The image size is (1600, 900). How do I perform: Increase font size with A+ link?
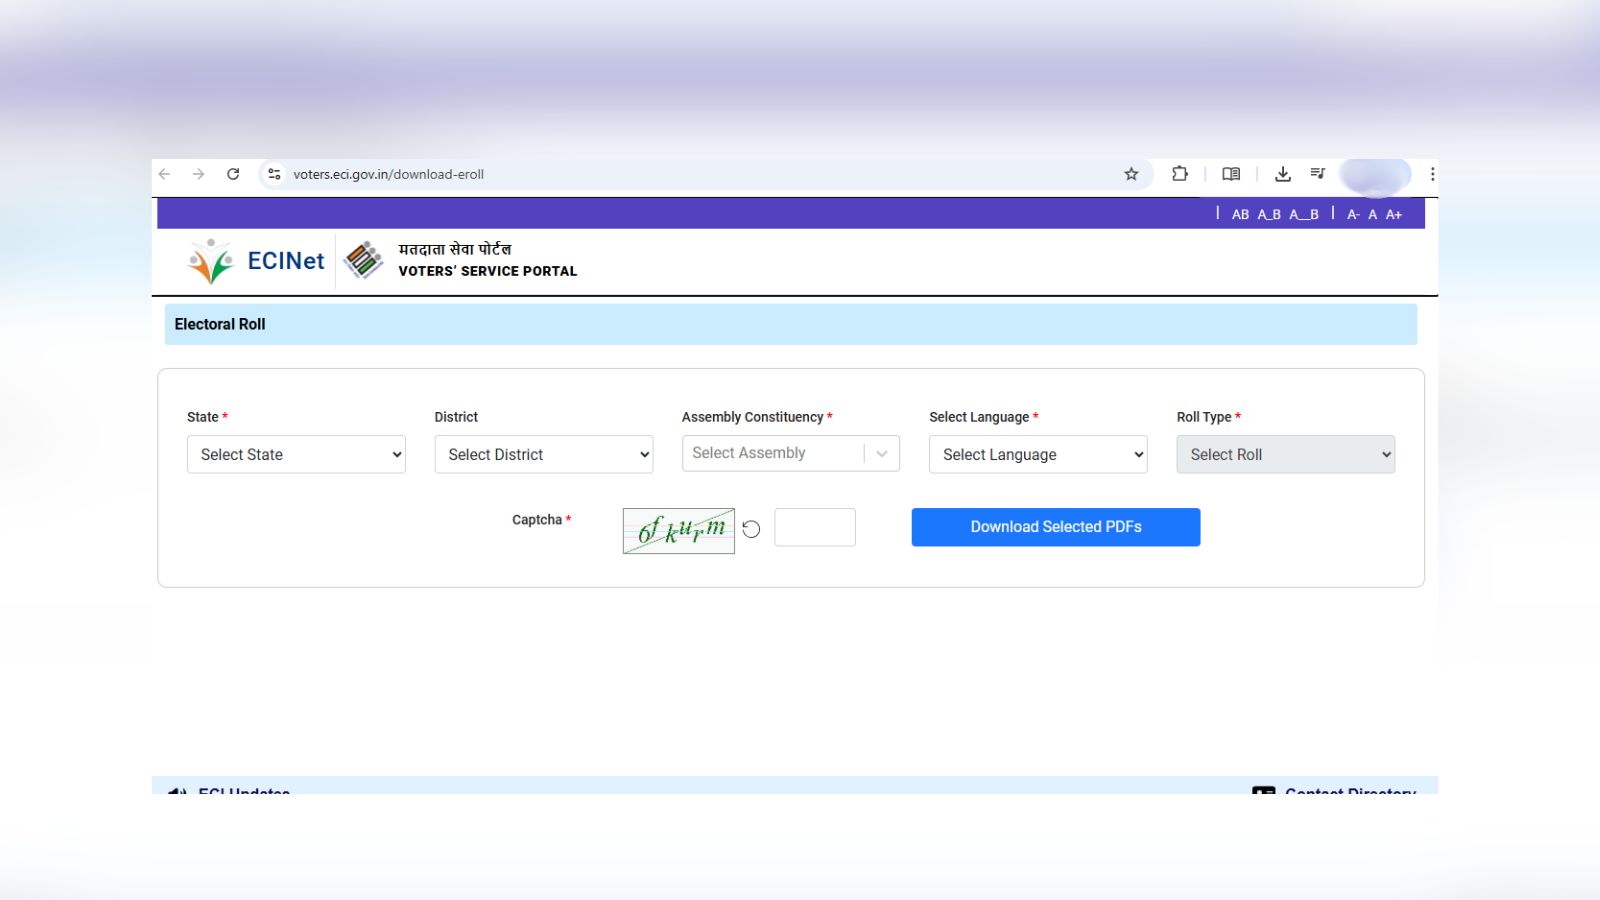(1393, 214)
